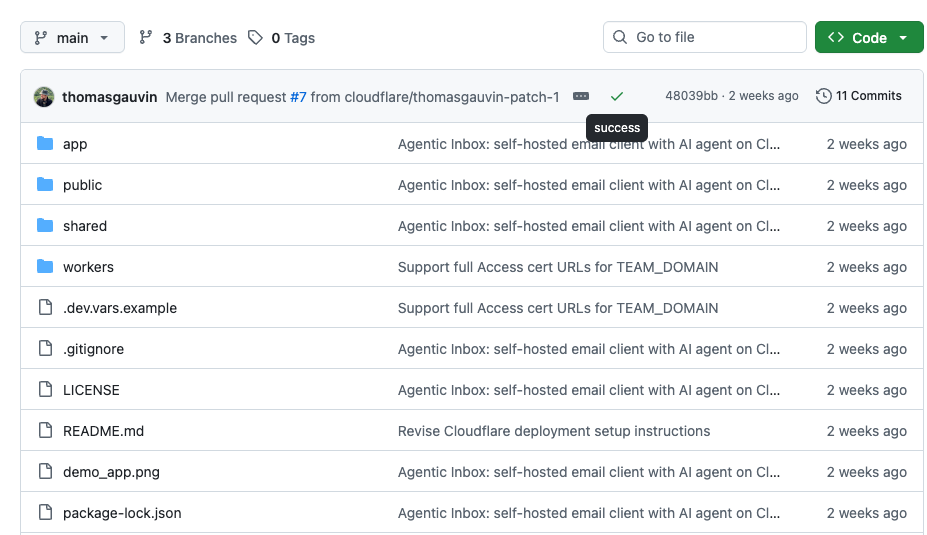Click the tags label icon

tap(255, 38)
